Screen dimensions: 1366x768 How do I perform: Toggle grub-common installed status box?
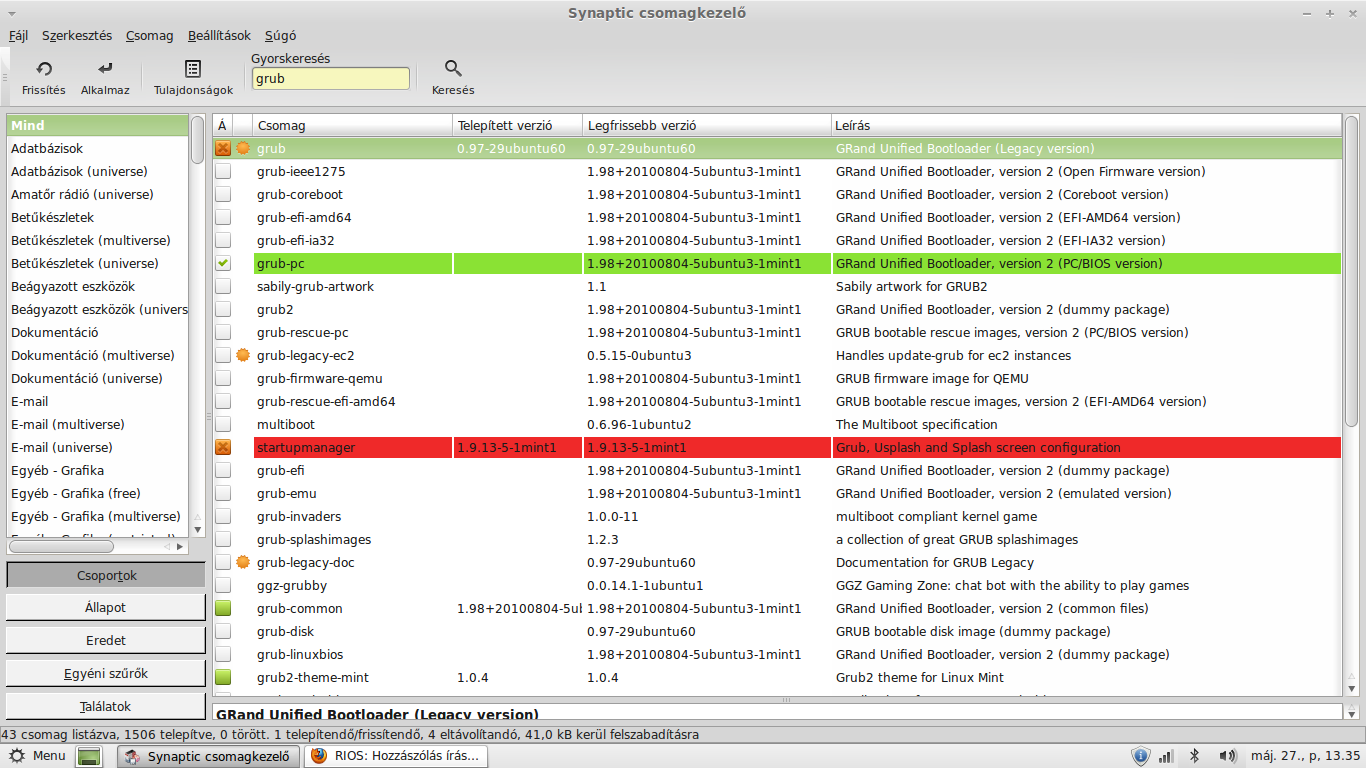(223, 608)
